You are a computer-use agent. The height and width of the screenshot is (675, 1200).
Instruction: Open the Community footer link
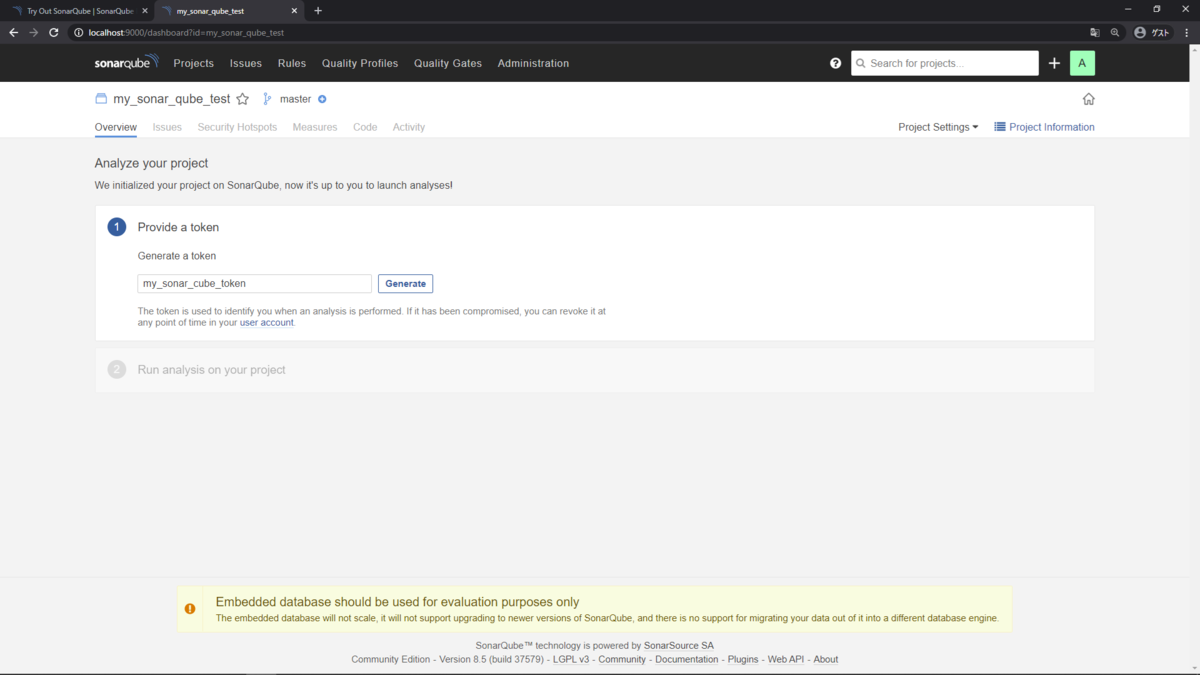point(622,660)
